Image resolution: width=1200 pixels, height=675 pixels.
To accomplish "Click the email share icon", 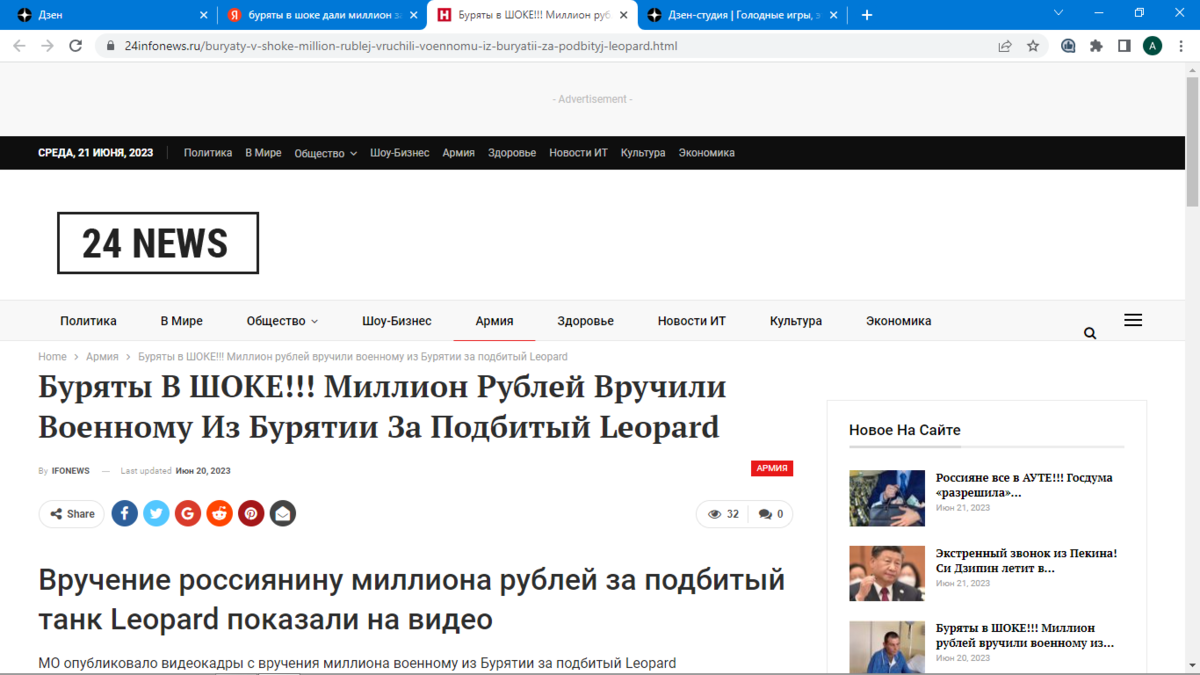I will 283,514.
